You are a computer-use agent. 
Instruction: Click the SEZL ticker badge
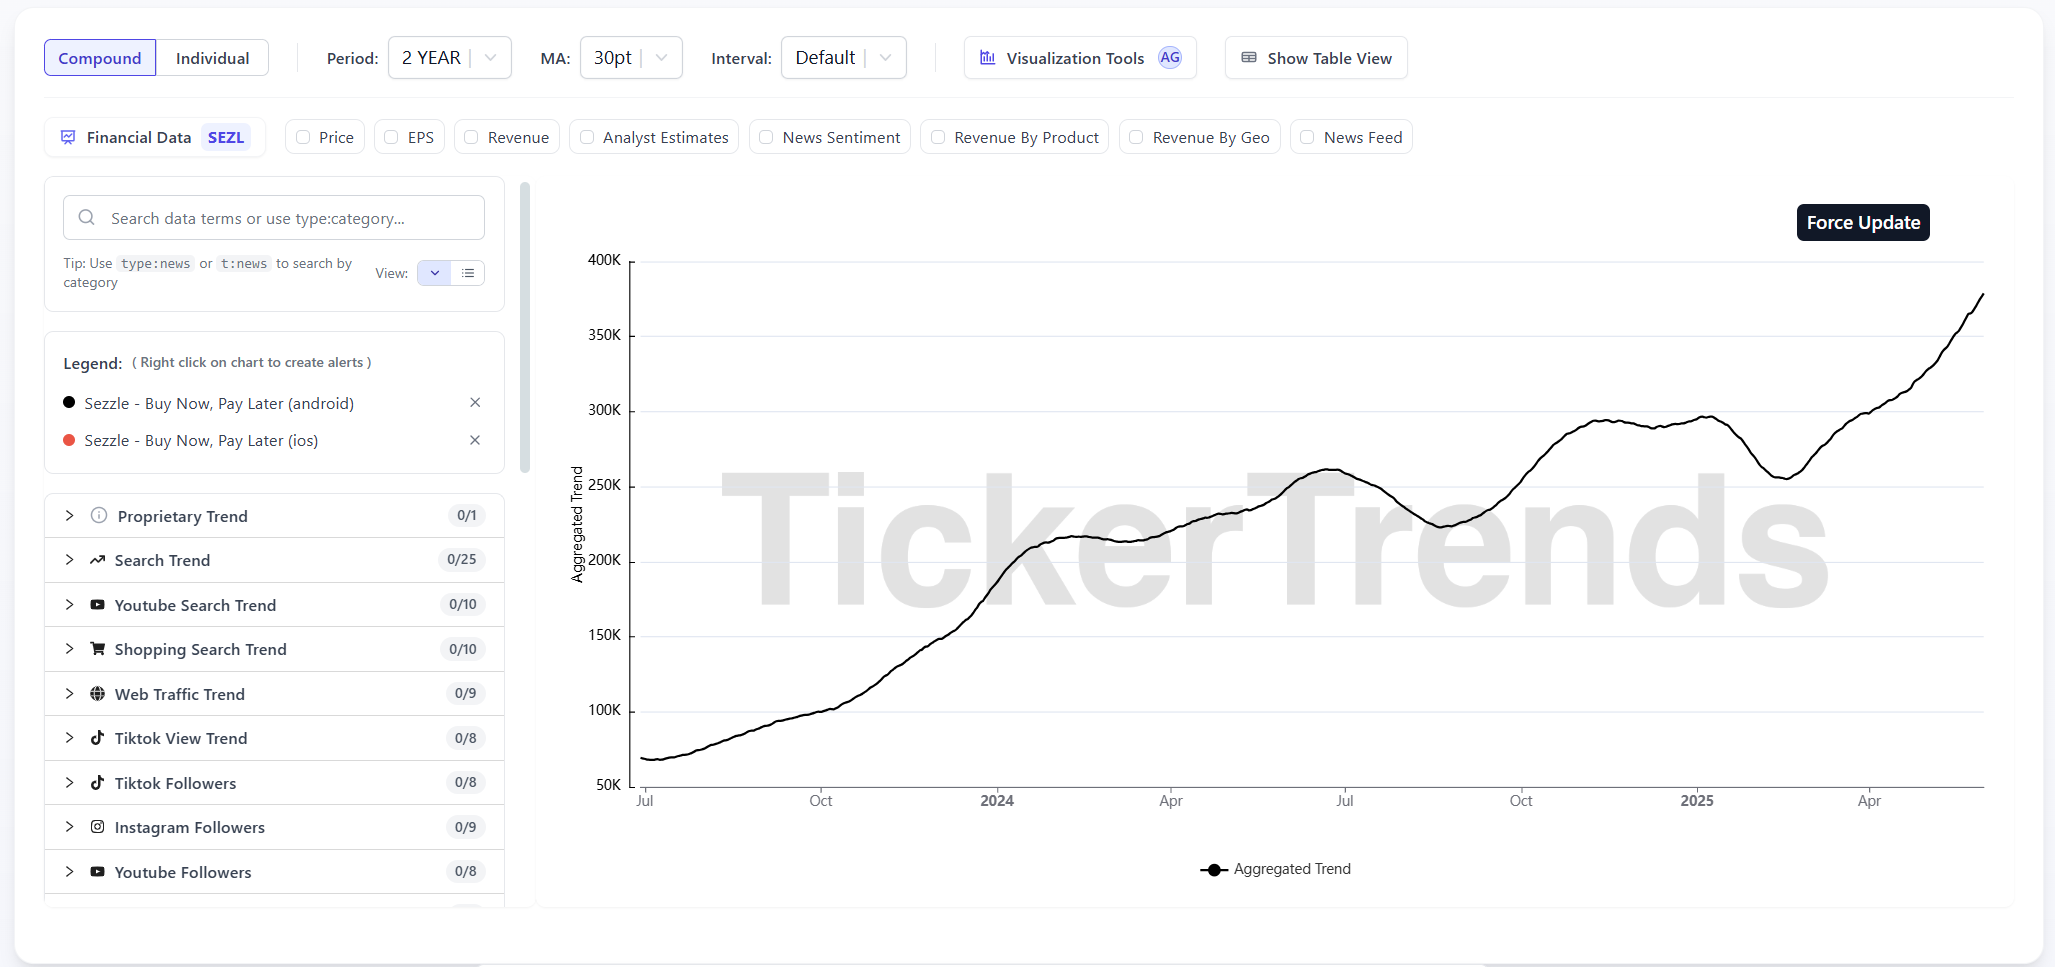point(226,137)
